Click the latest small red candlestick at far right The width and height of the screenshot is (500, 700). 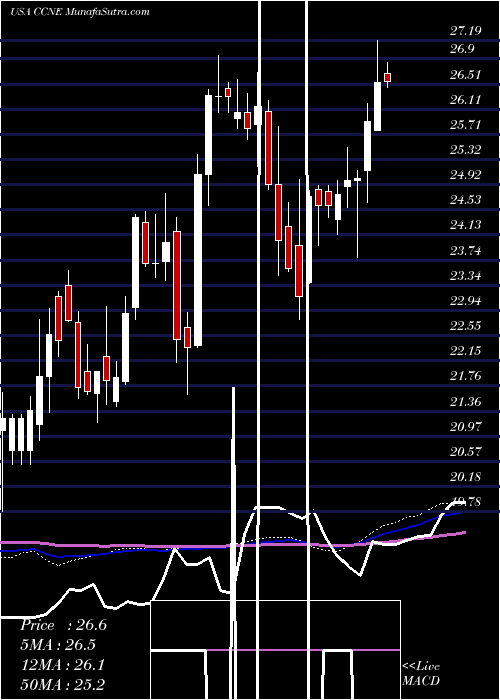[388, 78]
